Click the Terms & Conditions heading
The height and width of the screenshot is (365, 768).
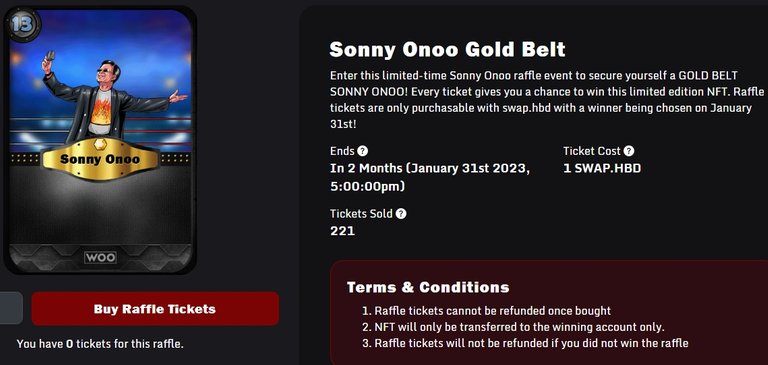428,287
